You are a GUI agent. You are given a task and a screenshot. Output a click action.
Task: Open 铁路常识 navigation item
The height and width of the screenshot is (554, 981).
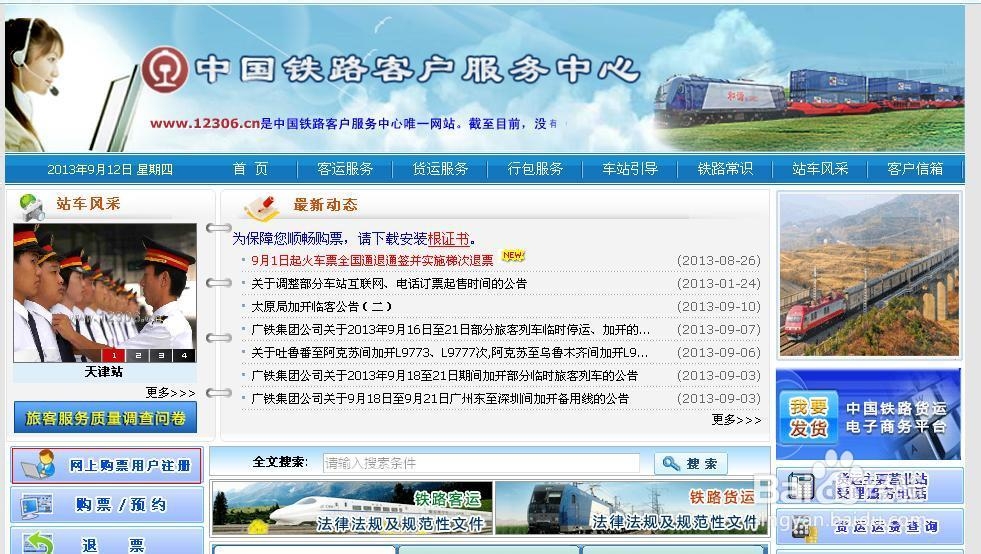[725, 169]
